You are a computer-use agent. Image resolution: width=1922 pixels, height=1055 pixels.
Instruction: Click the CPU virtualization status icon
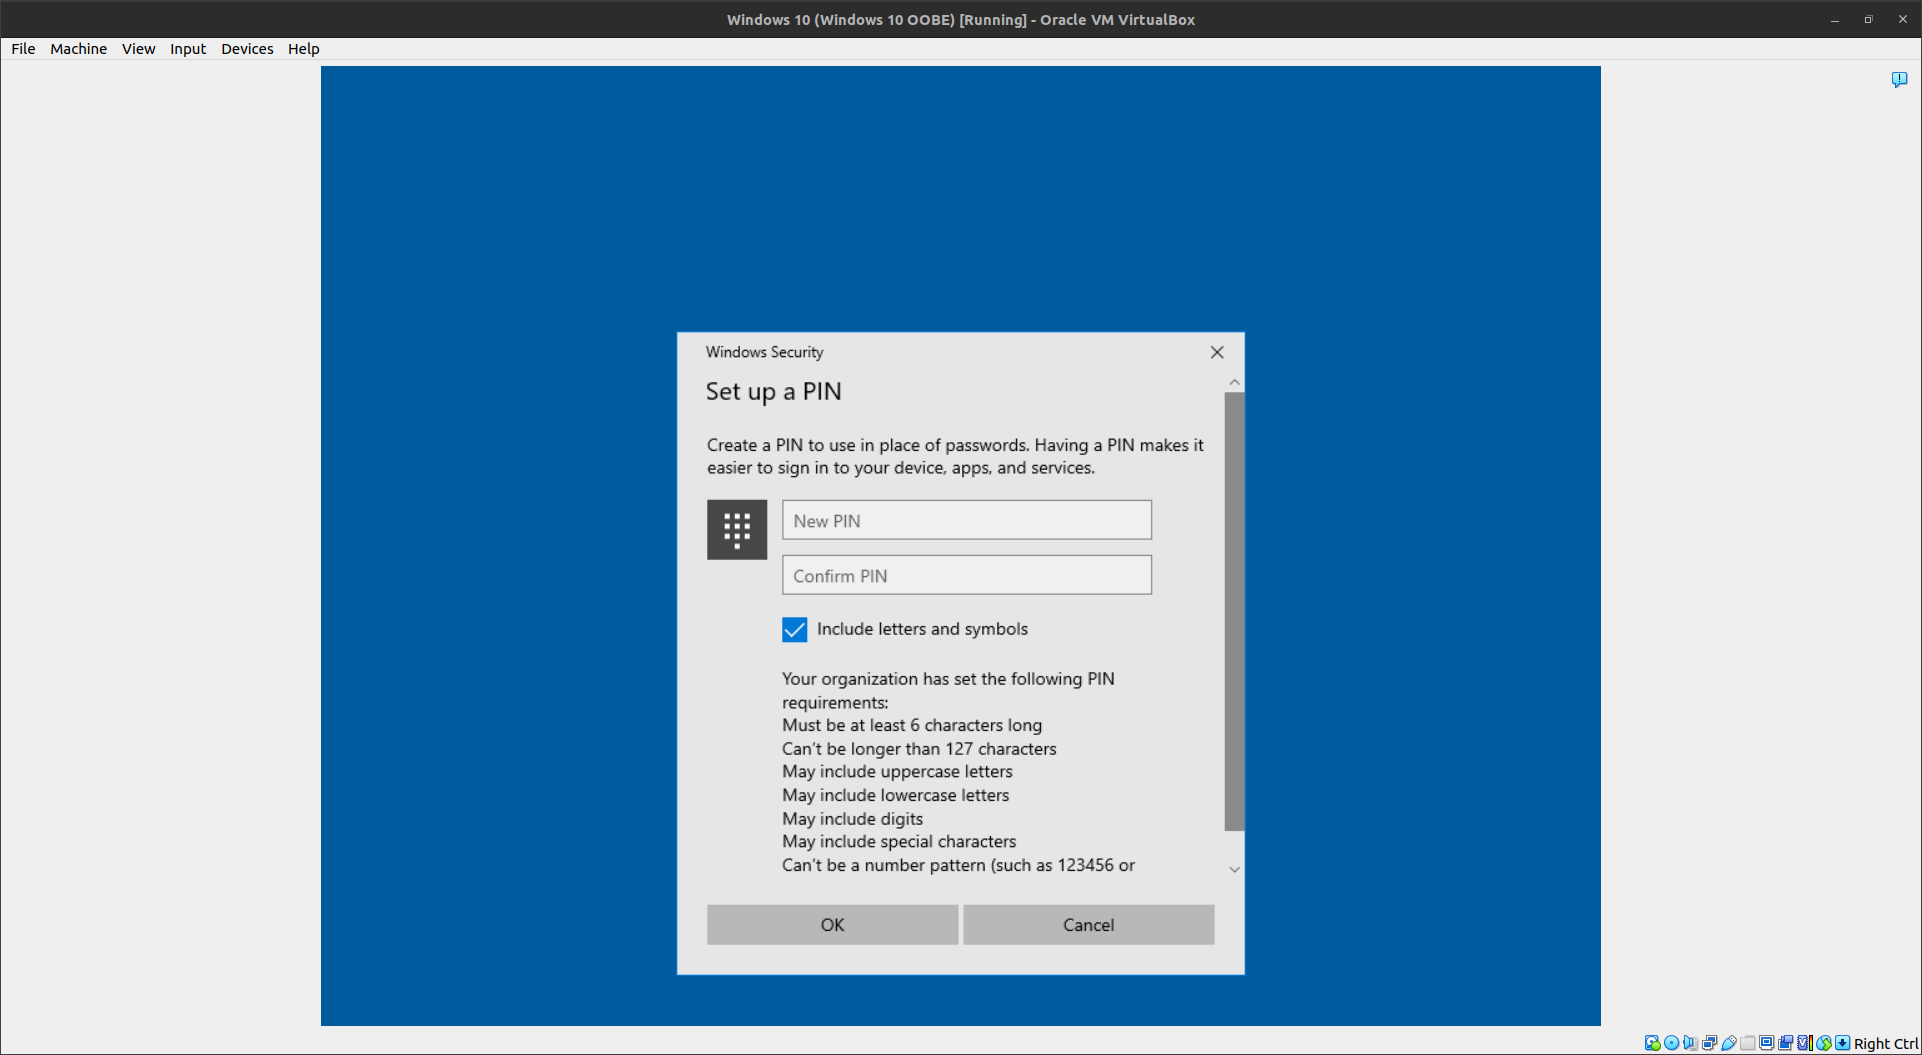pyautogui.click(x=1804, y=1043)
